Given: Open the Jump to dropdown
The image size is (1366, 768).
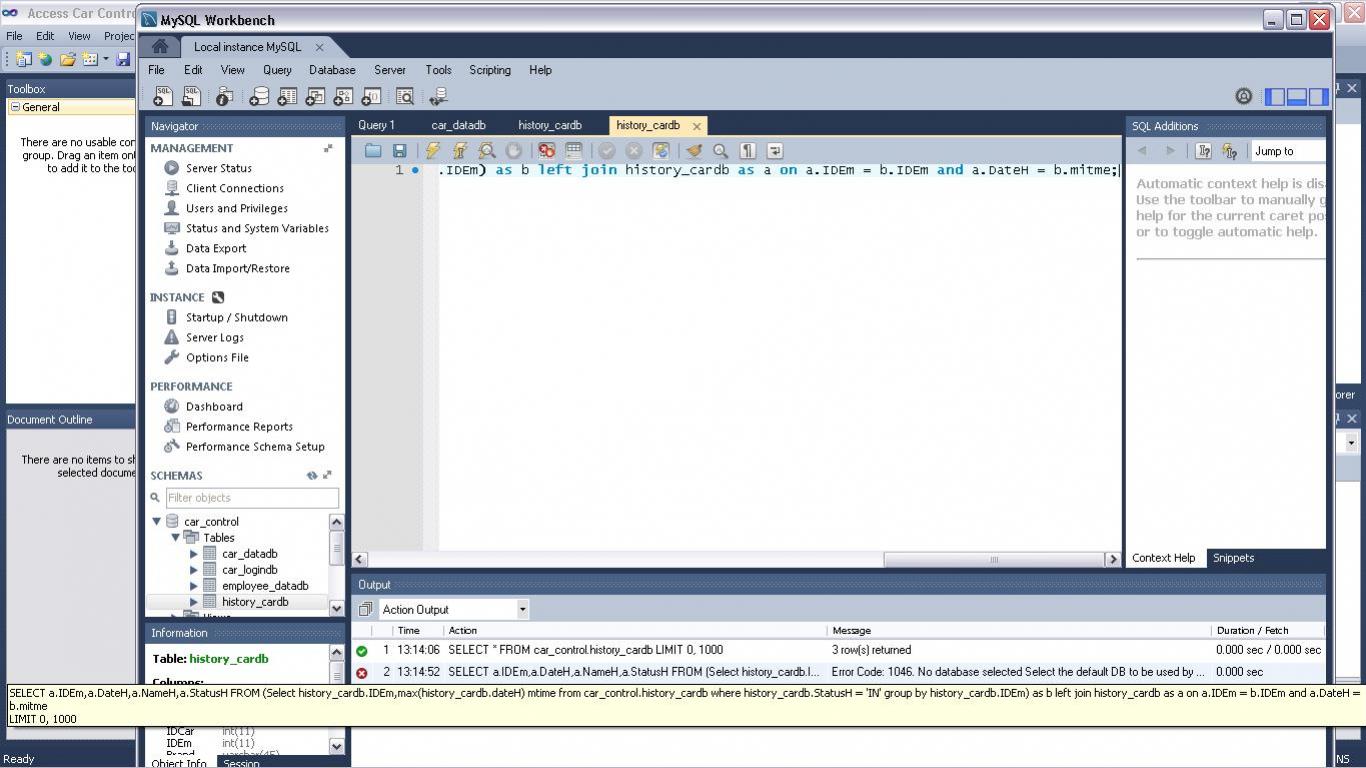Looking at the screenshot, I should (1288, 151).
